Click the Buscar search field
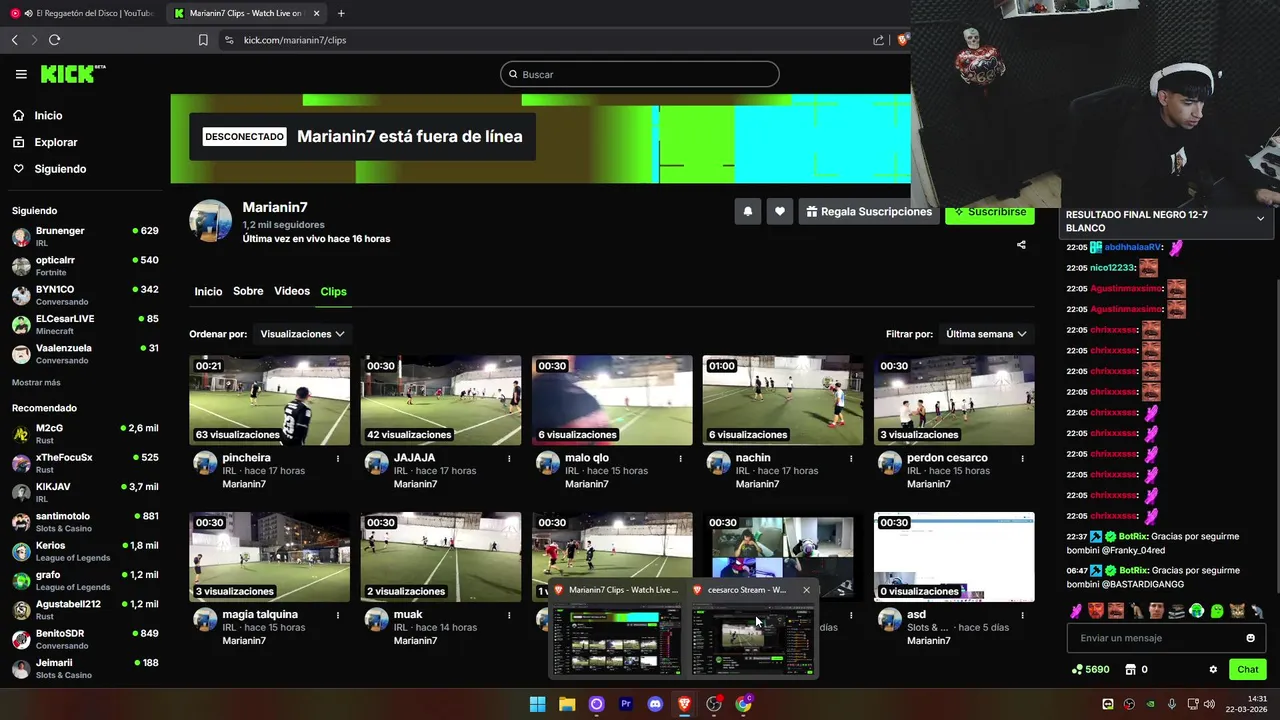This screenshot has height=720, width=1280. 640,74
